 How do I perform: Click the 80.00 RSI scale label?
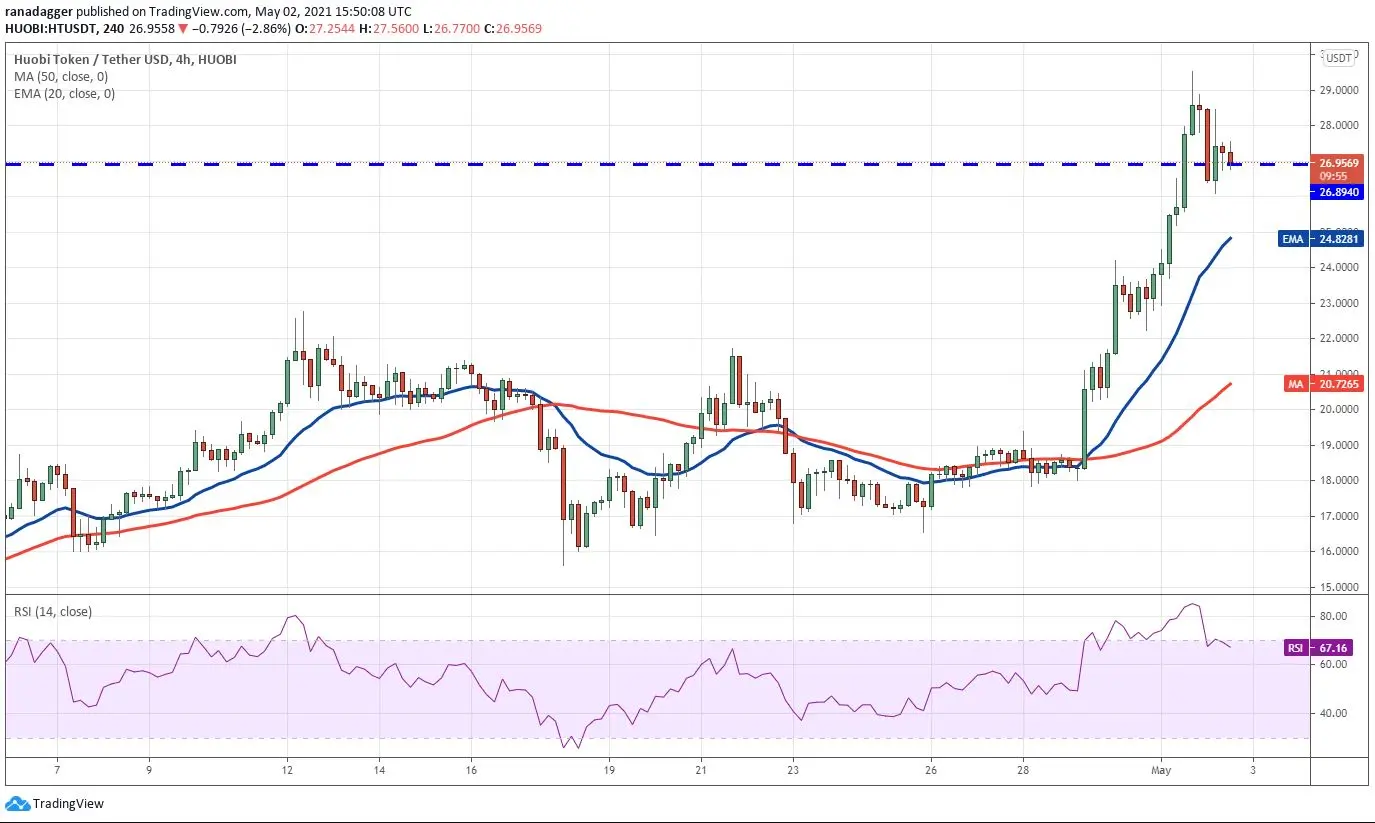click(x=1332, y=616)
